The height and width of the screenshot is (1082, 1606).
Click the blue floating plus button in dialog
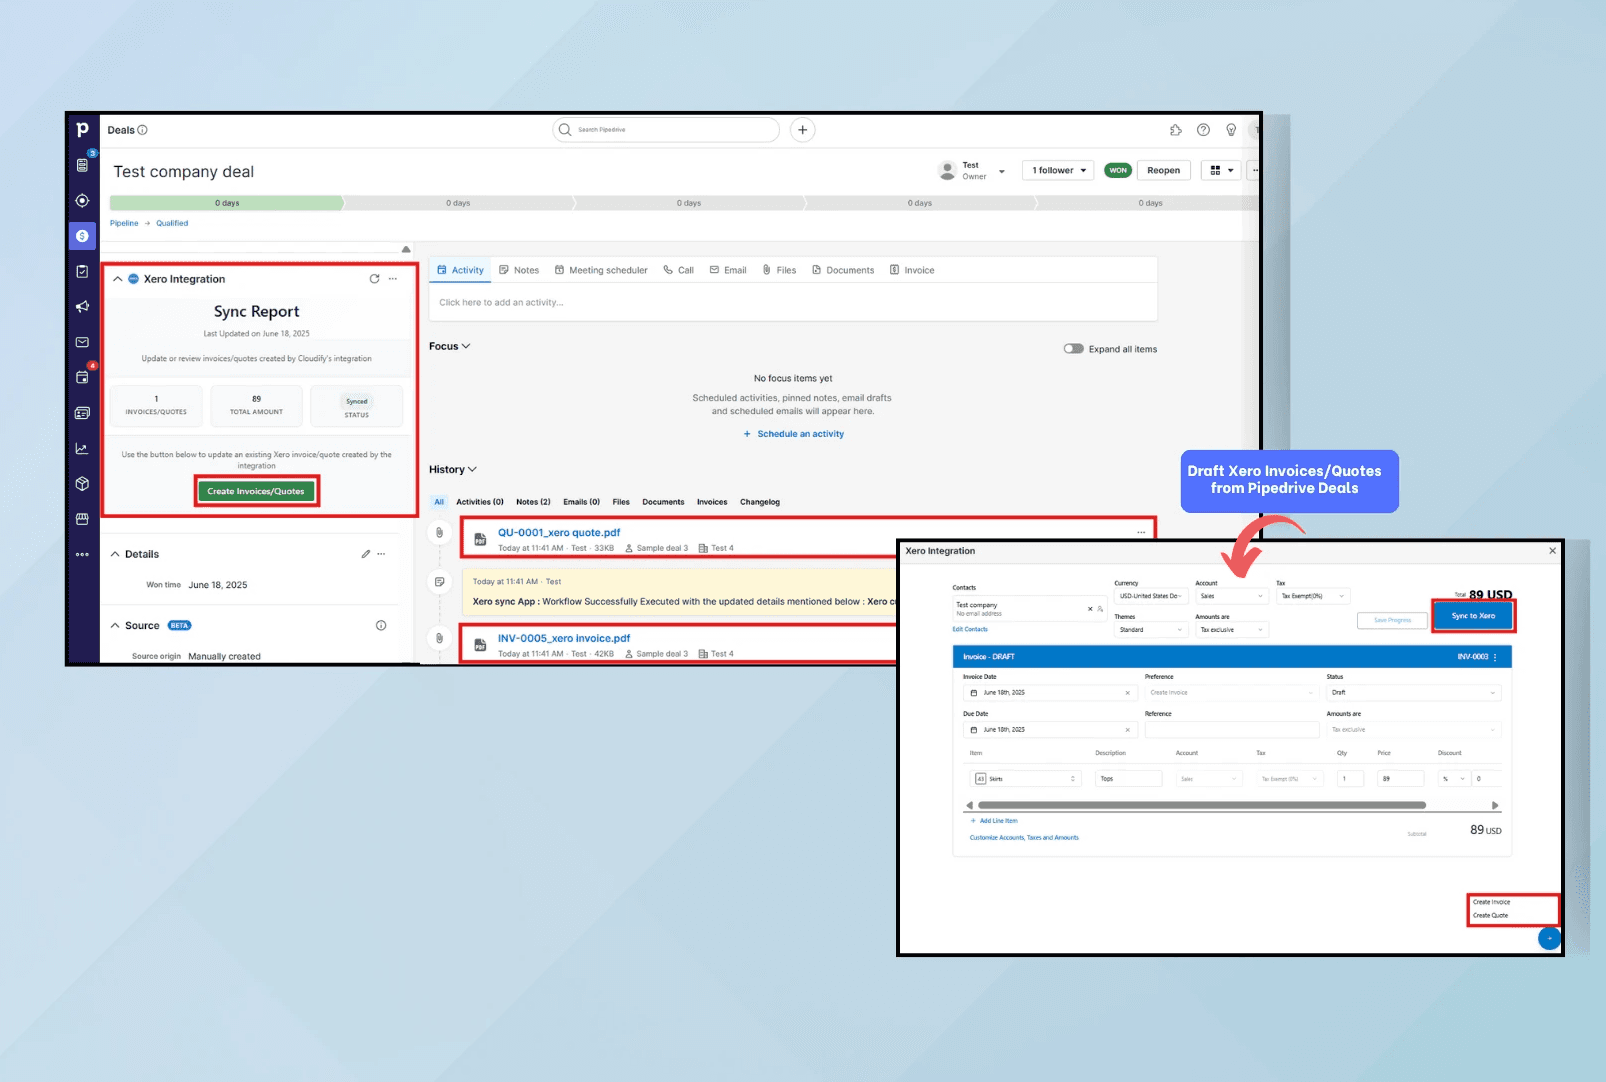[x=1549, y=938]
